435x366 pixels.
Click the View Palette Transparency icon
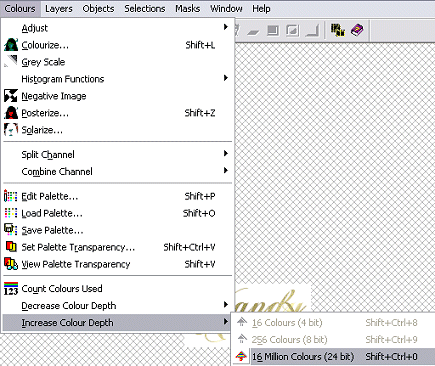11,264
